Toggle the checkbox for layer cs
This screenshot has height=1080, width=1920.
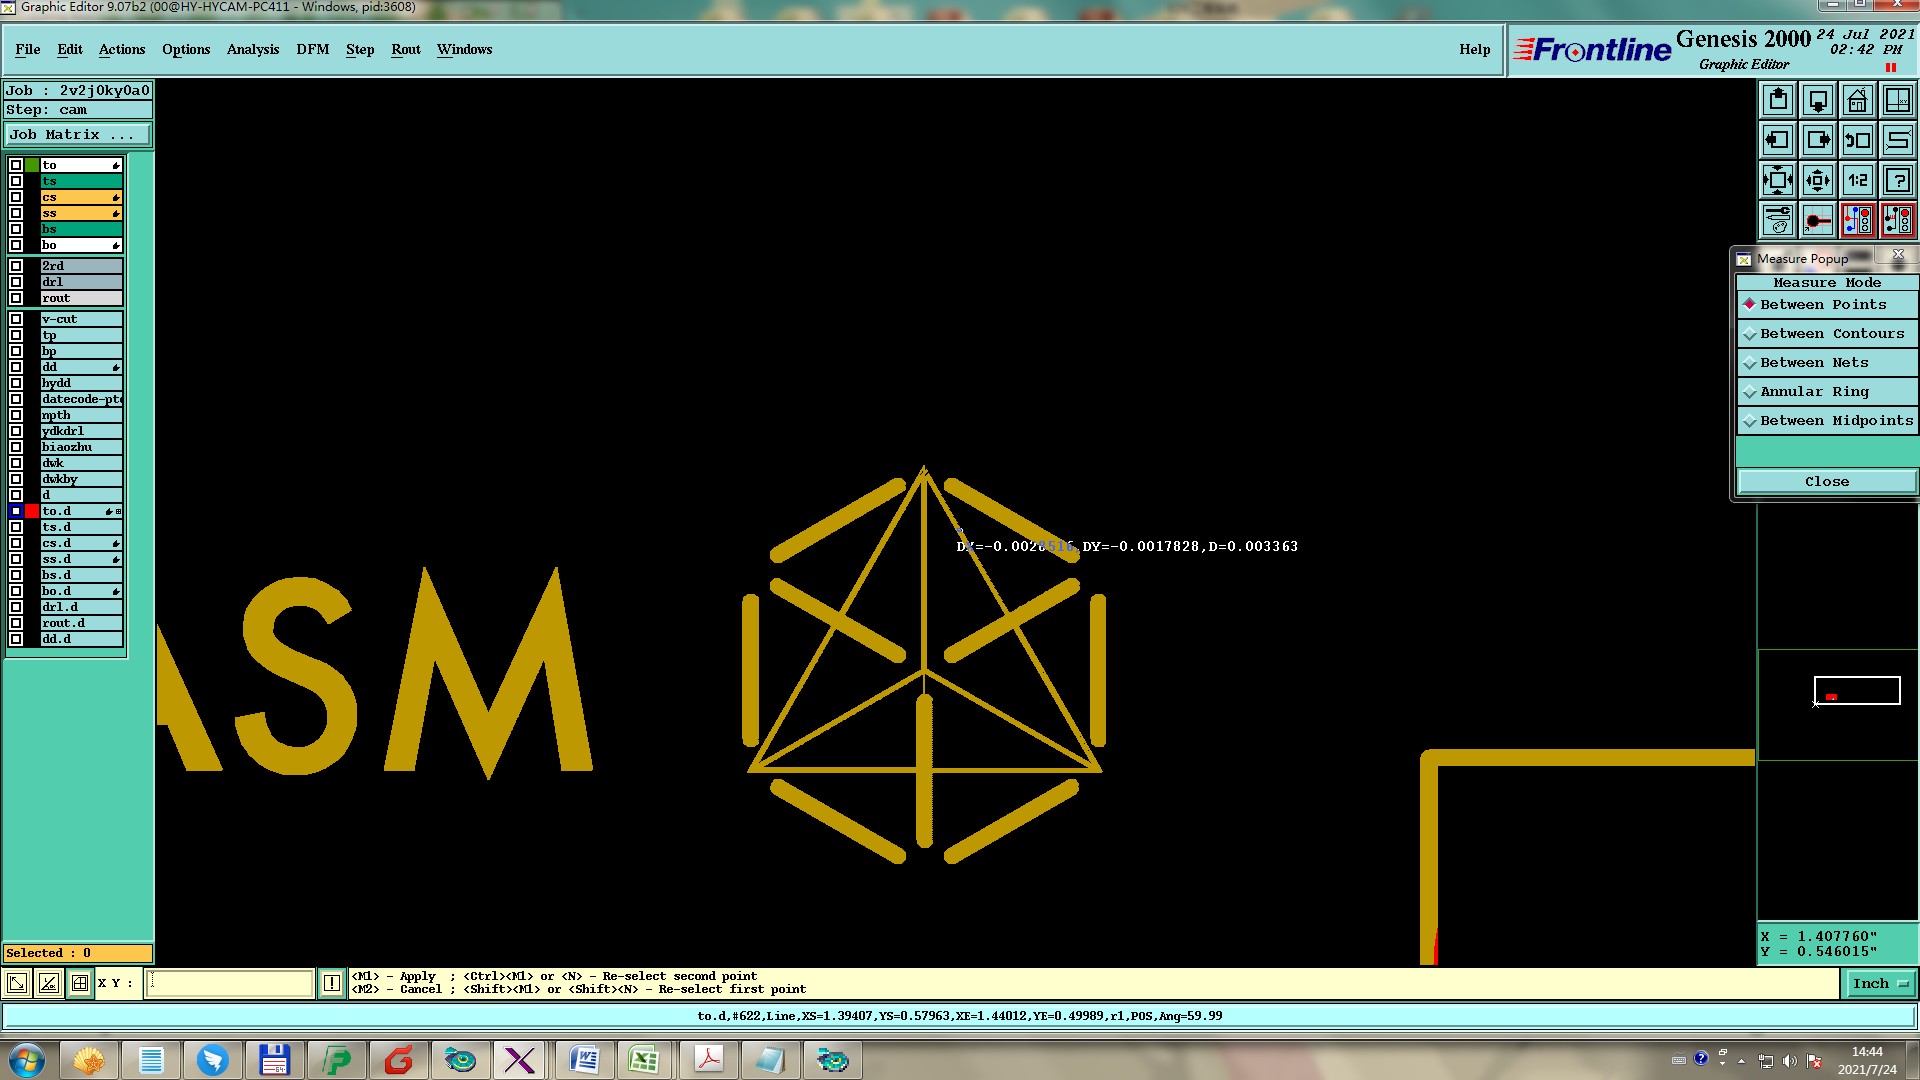pyautogui.click(x=16, y=197)
